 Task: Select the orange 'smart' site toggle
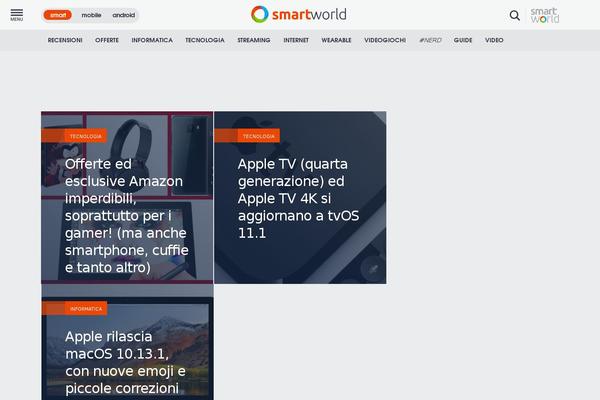58,15
